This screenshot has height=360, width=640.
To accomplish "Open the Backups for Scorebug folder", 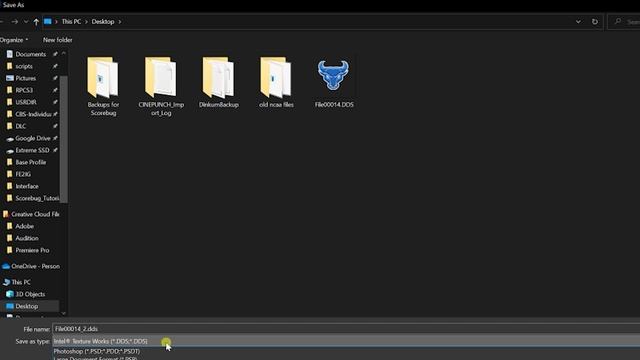I will (x=103, y=86).
